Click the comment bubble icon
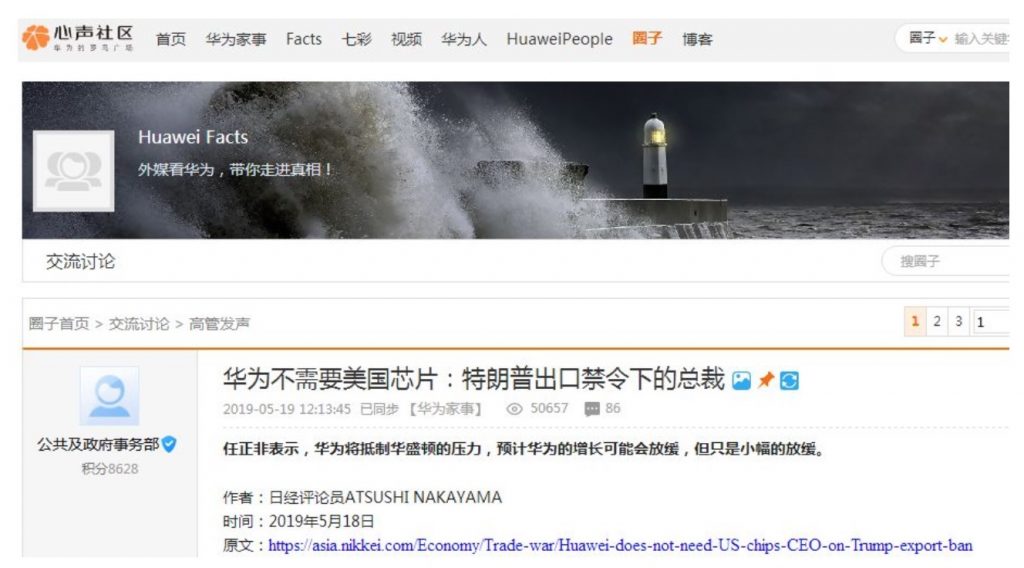The width and height of the screenshot is (1024, 568). click(x=592, y=409)
